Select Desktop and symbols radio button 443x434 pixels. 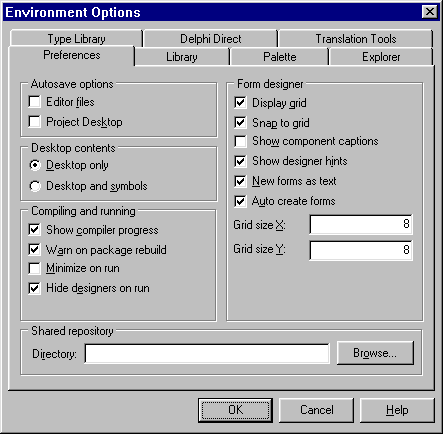35,186
